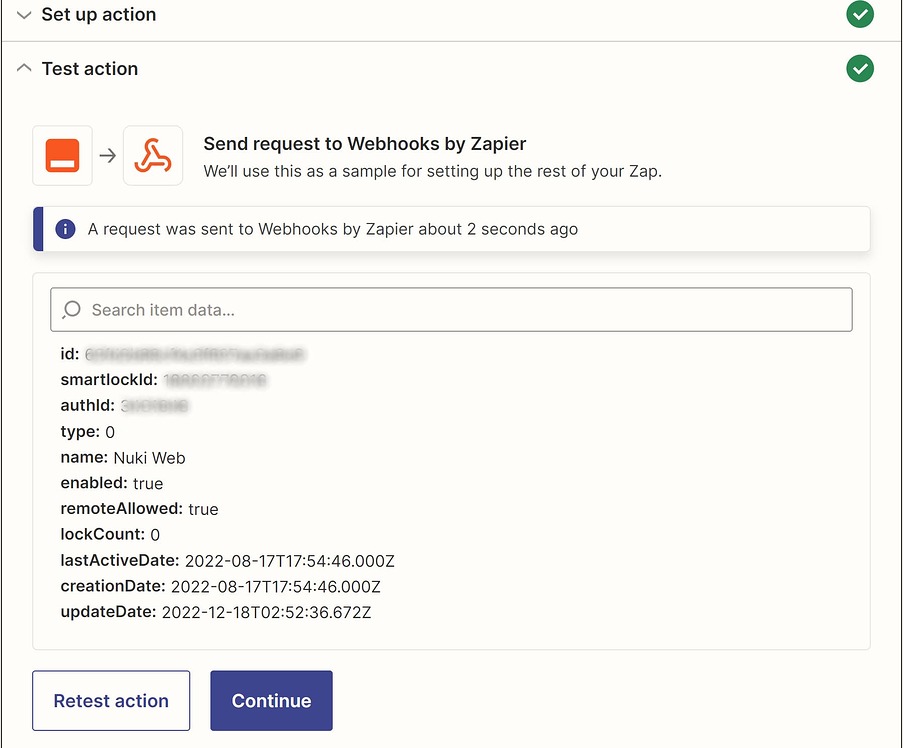Image resolution: width=903 pixels, height=748 pixels.
Task: Click the blue info icon in the notification banner
Action: [x=65, y=229]
